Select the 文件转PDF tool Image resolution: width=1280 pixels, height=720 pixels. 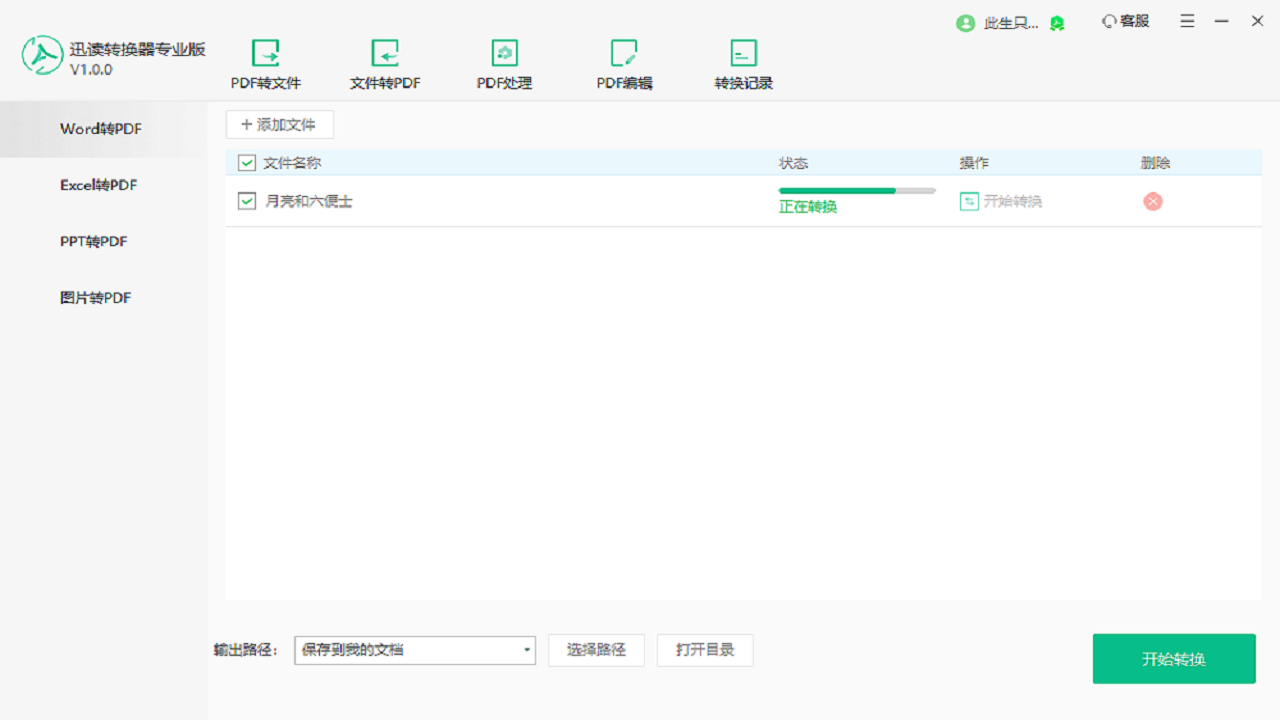tap(384, 62)
